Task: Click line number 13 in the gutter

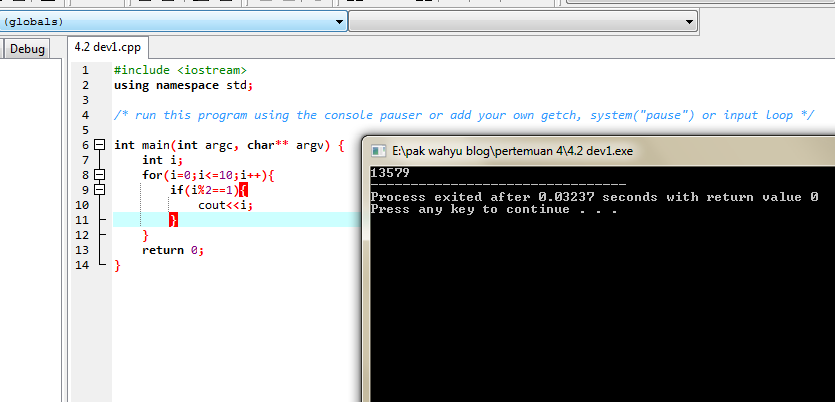Action: (82, 250)
